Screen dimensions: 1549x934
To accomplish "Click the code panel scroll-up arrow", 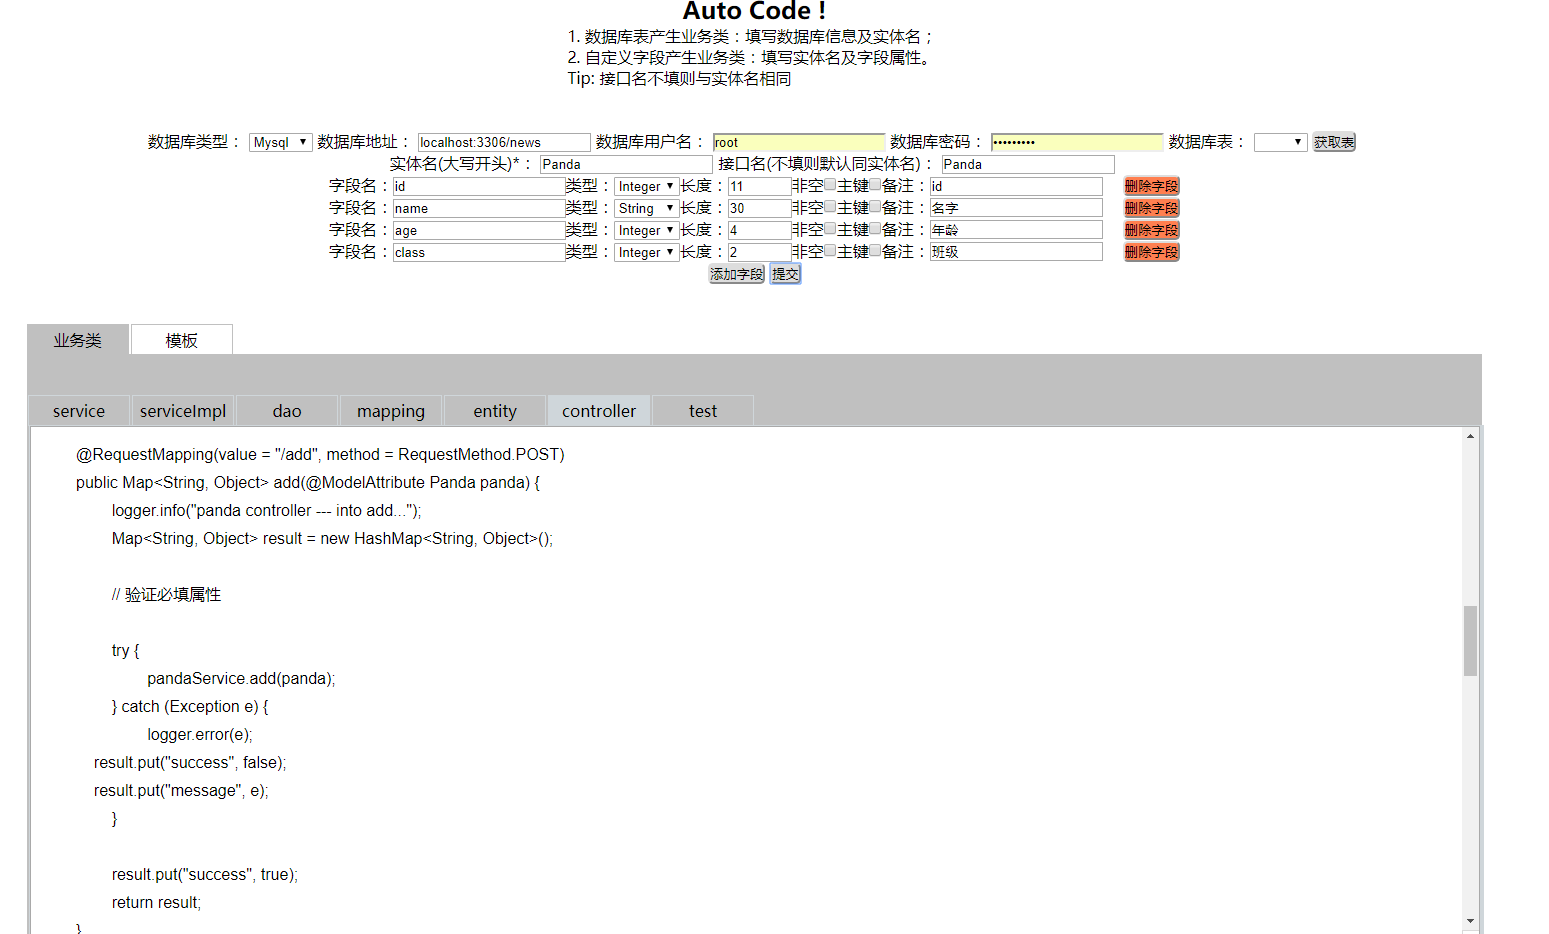I will click(1470, 436).
